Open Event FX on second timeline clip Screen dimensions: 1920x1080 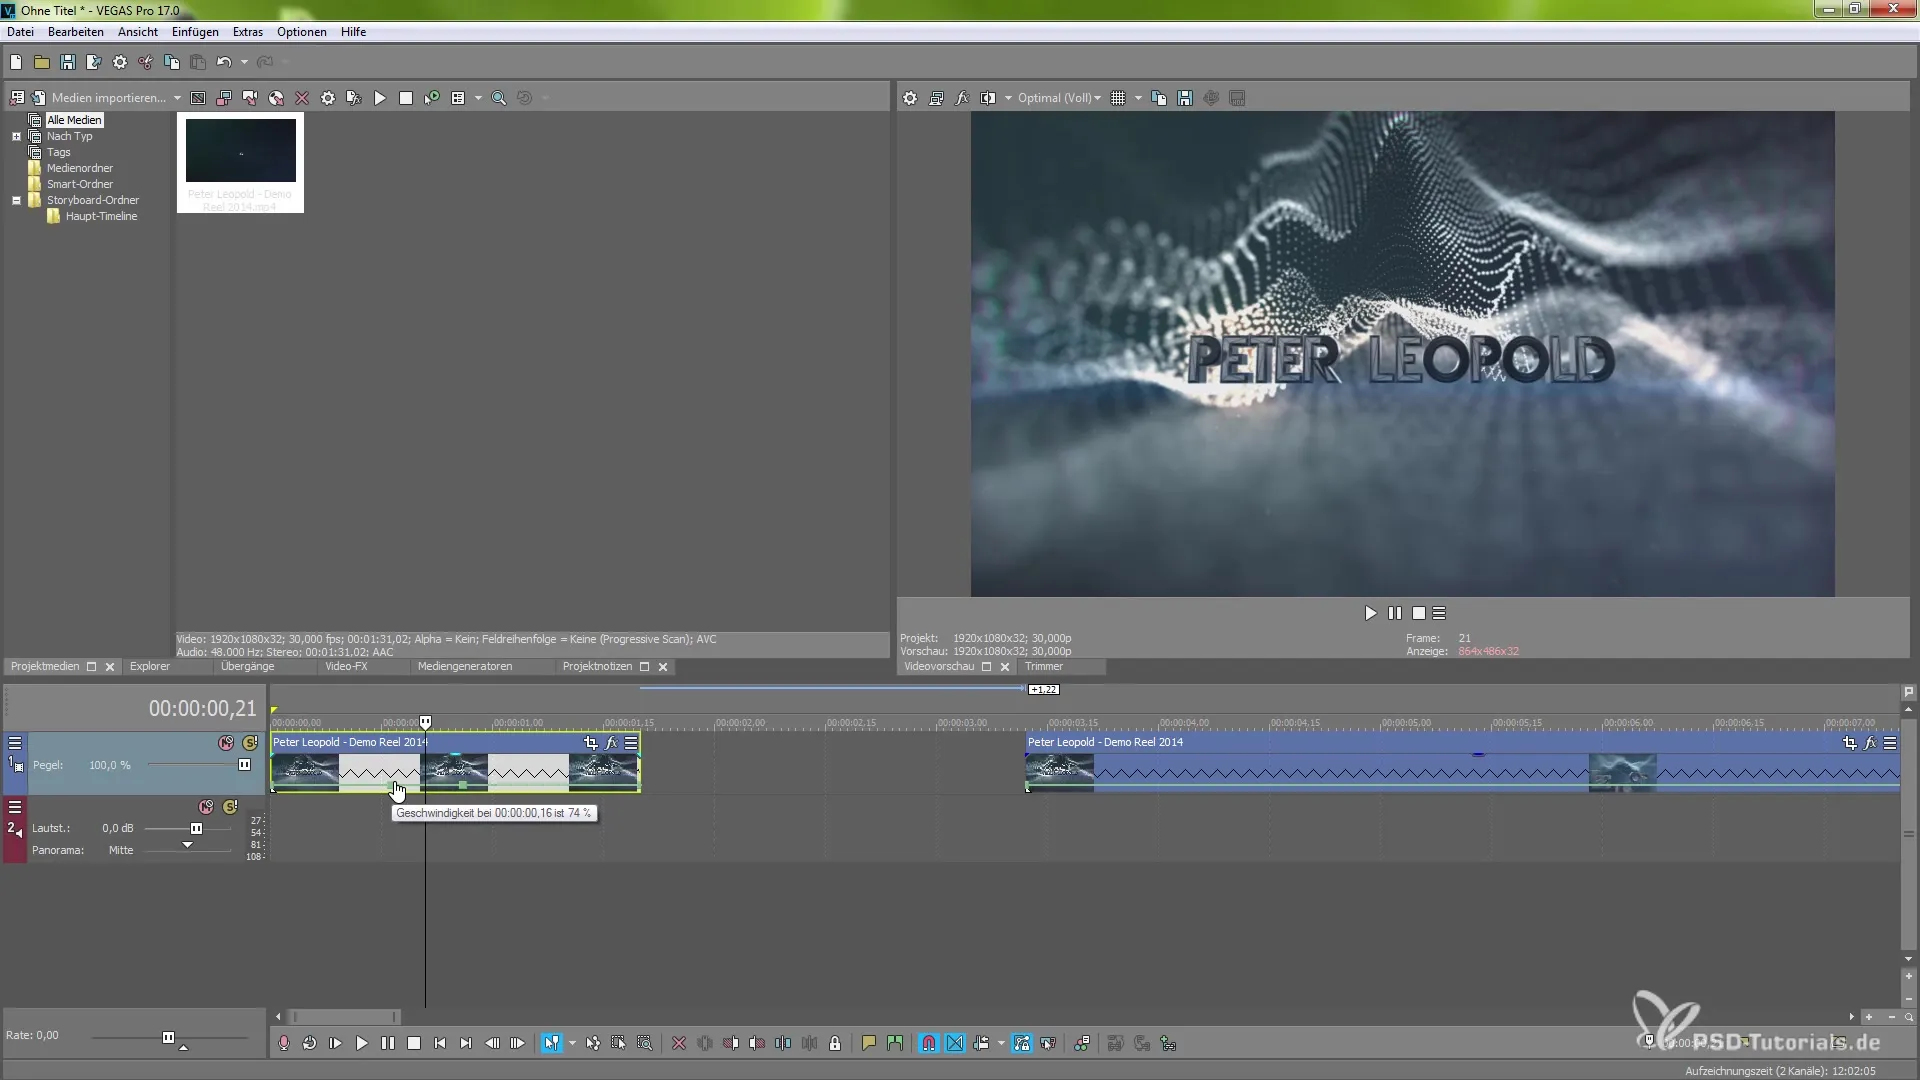coord(1870,743)
